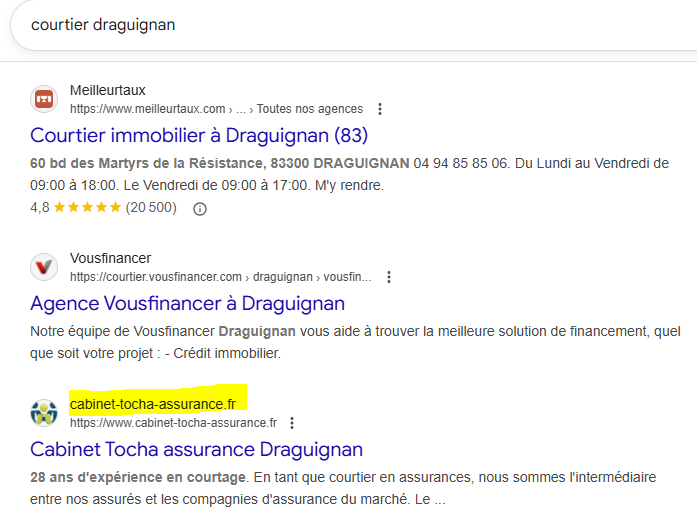Click the five-star rating of Meilleurtaux
This screenshot has width=697, height=525.
click(x=87, y=207)
